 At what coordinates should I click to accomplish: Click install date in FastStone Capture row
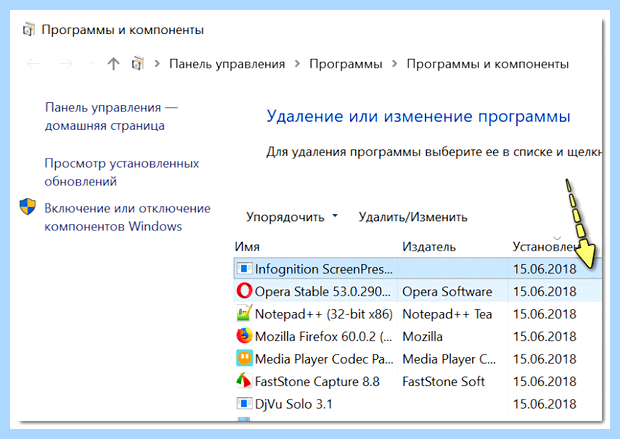click(544, 382)
